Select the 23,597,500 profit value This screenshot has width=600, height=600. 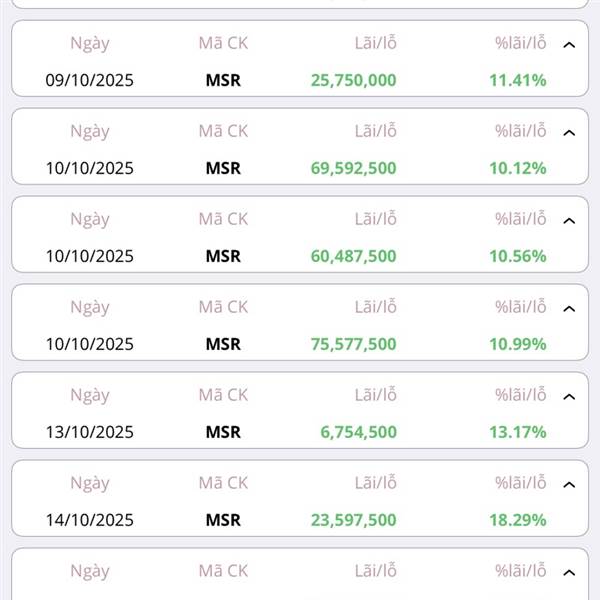click(353, 520)
